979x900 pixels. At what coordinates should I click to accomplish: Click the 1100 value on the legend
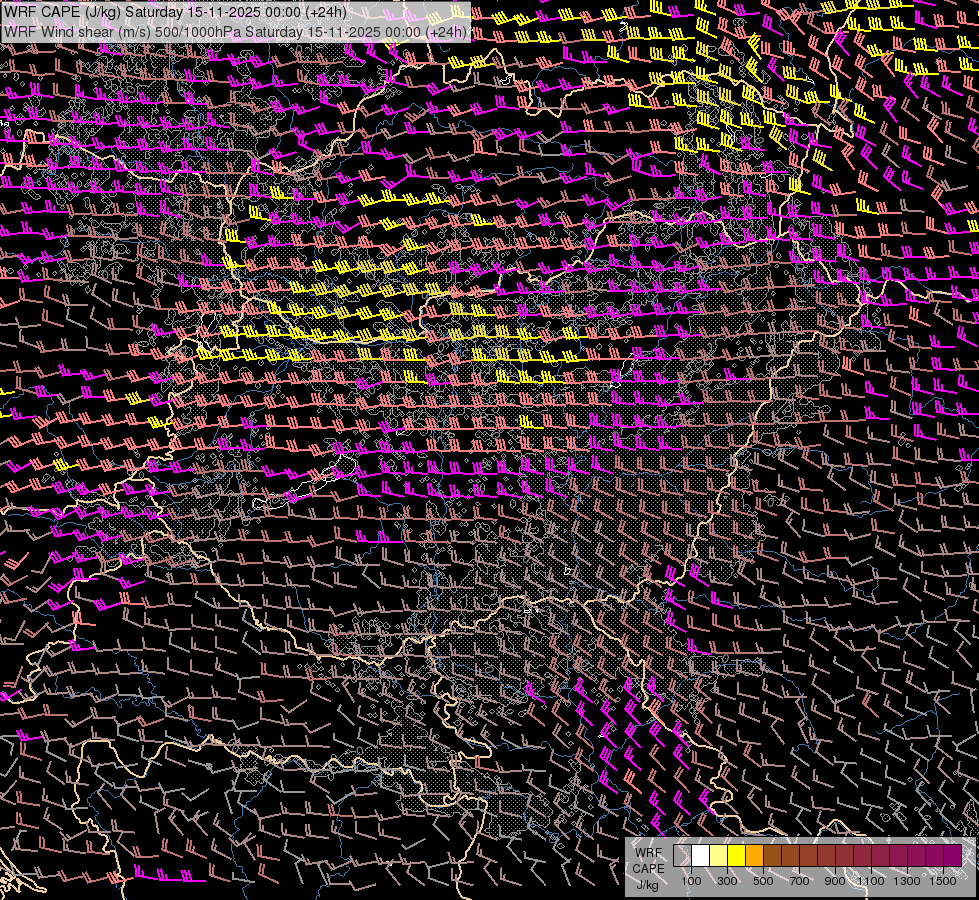click(x=871, y=881)
